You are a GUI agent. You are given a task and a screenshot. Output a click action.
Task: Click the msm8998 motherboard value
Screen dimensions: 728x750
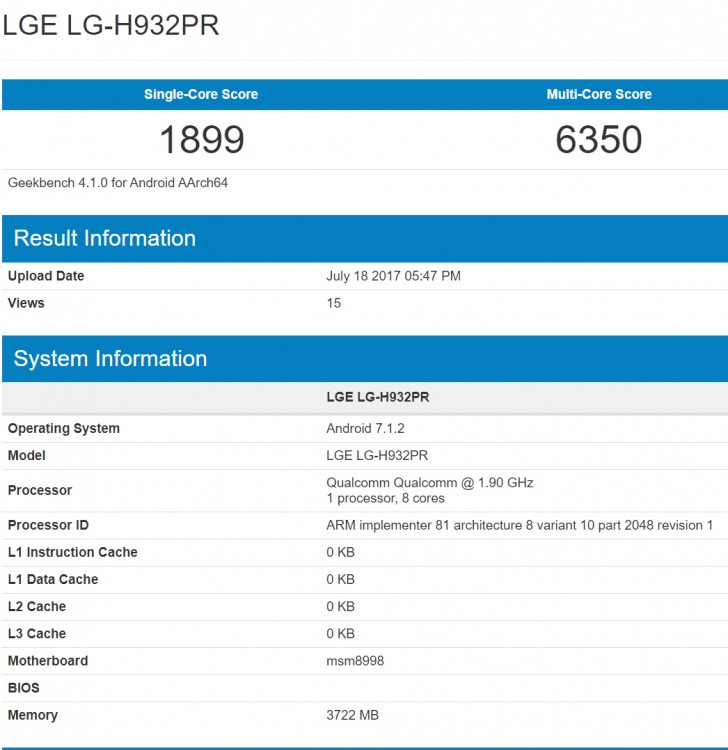[x=355, y=661]
